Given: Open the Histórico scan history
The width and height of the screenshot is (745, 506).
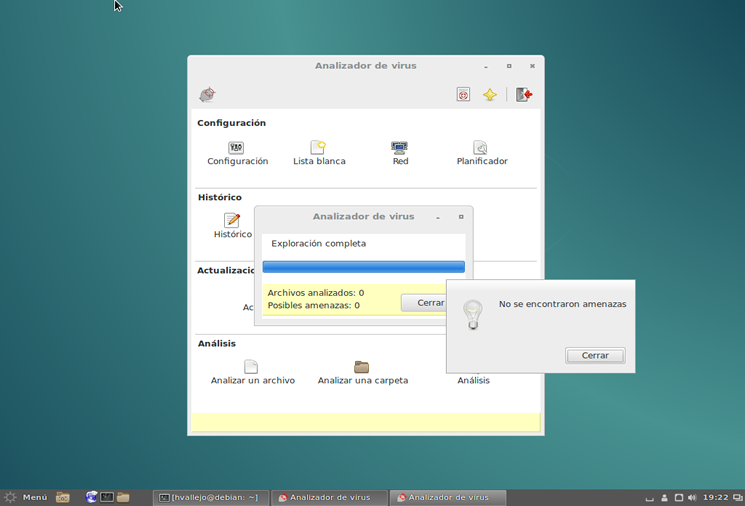Looking at the screenshot, I should [232, 221].
